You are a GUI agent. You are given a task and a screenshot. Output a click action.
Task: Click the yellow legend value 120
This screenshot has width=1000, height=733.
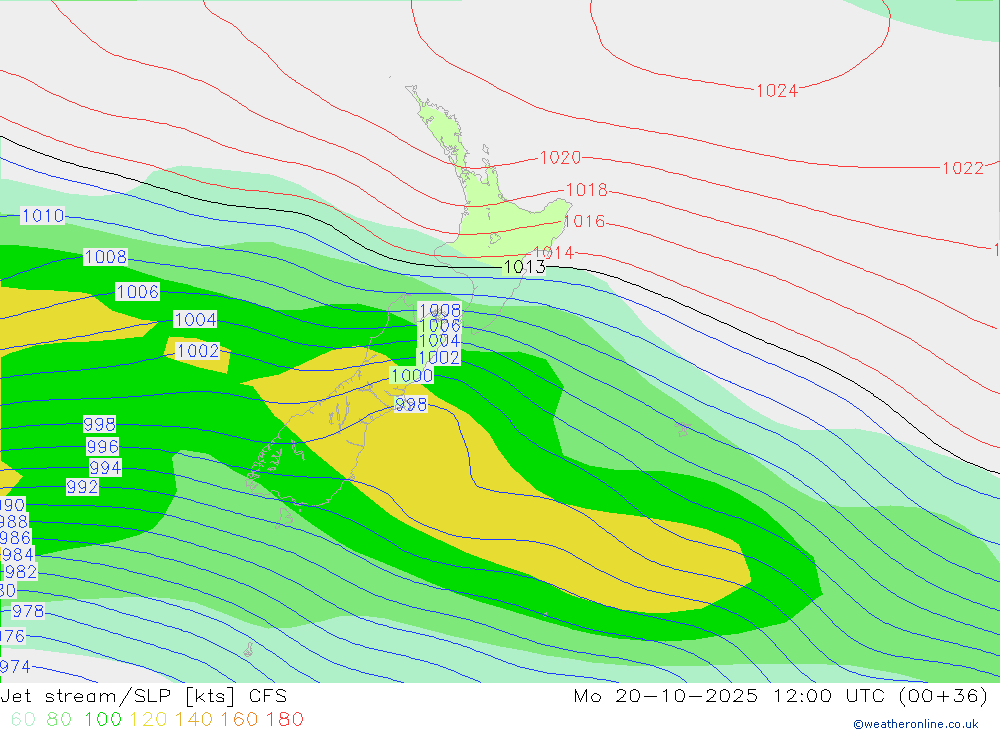coord(149,720)
